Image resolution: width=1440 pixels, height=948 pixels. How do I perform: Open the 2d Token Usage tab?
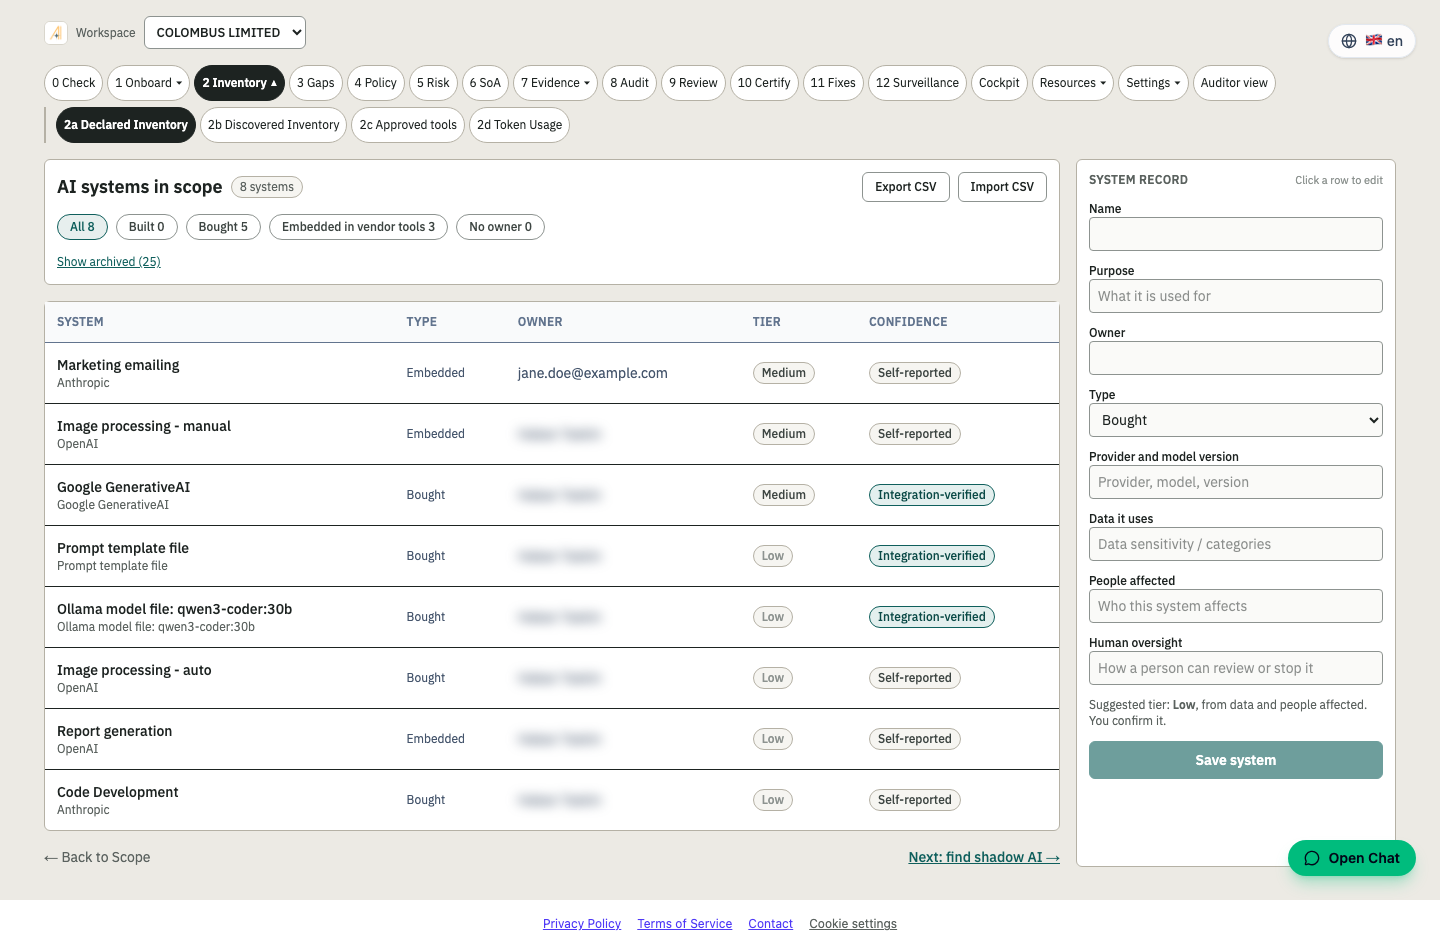(519, 125)
